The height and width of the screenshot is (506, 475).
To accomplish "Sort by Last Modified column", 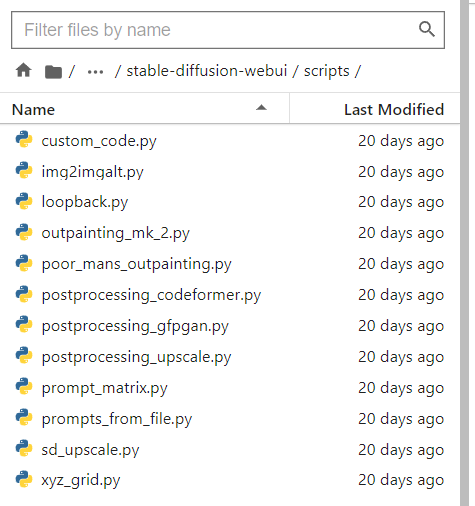I will (x=394, y=109).
